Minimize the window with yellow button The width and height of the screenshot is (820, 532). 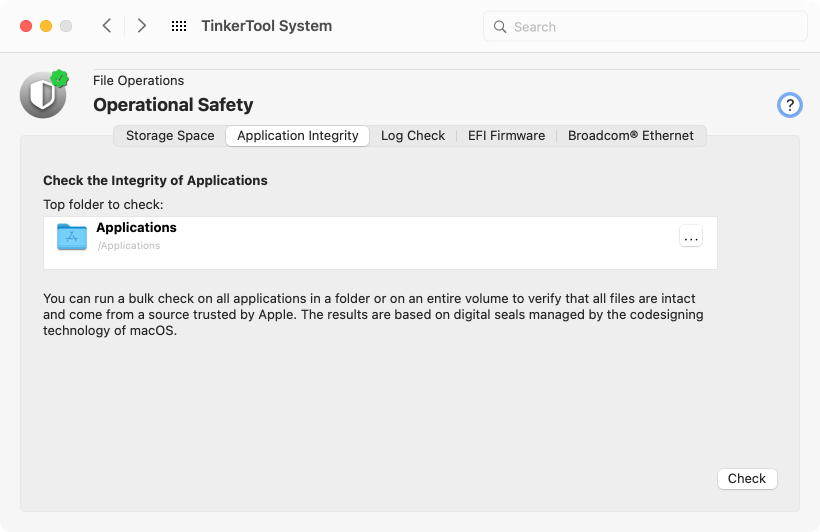click(46, 26)
